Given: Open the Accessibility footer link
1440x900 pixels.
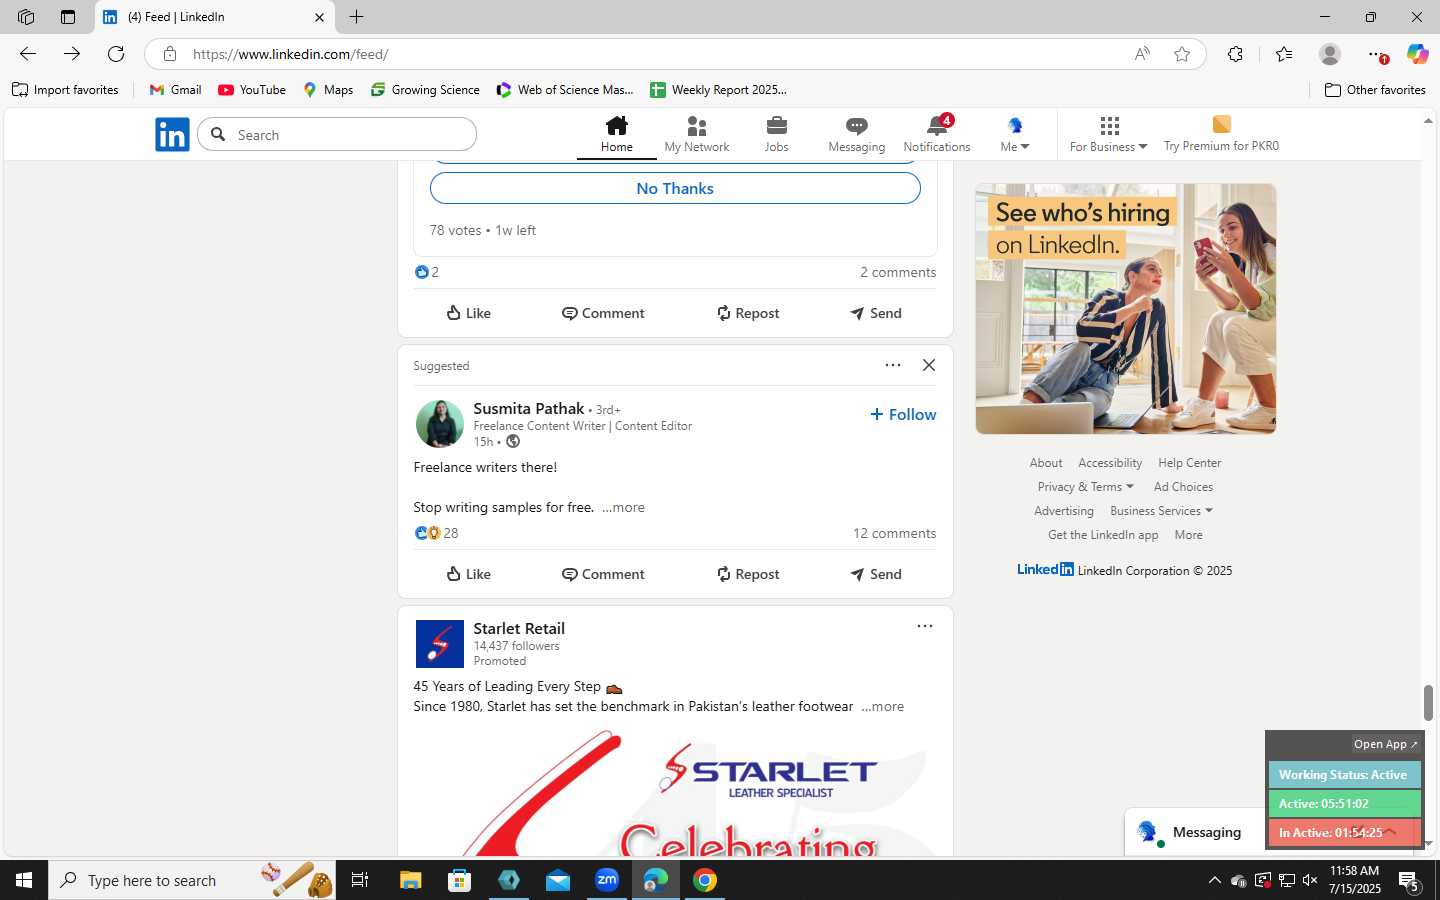Looking at the screenshot, I should [1110, 463].
